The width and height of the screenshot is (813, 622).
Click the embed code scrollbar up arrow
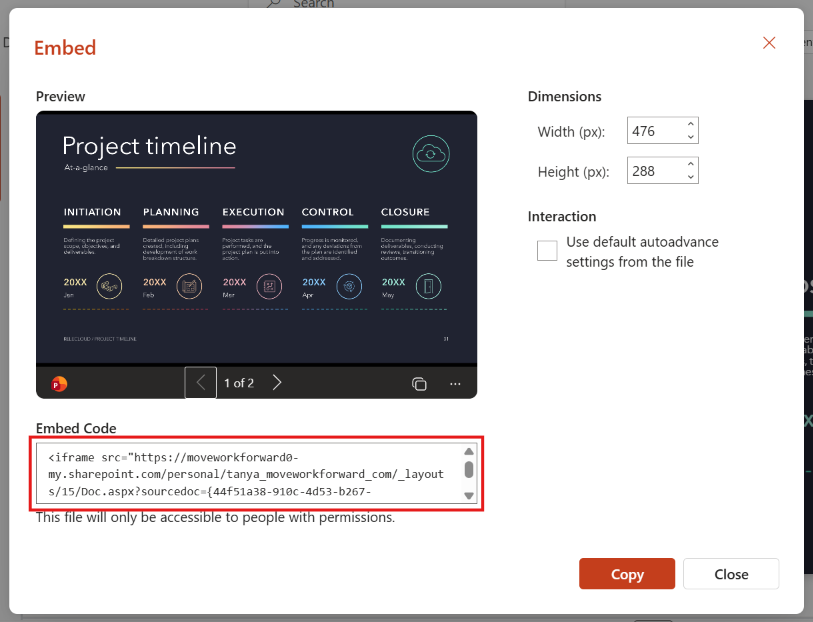click(469, 451)
